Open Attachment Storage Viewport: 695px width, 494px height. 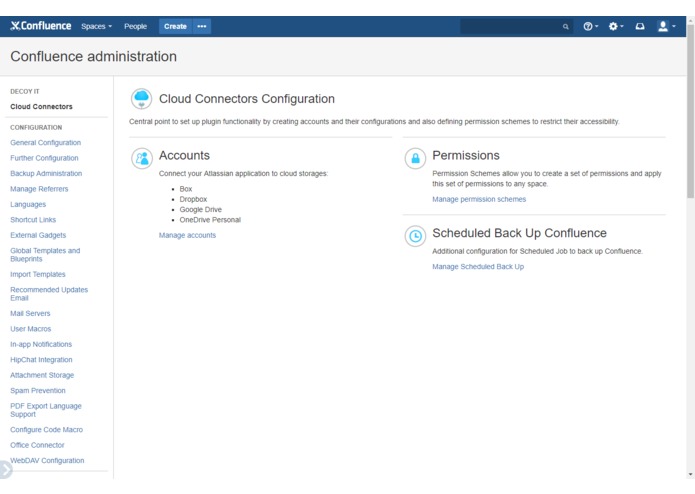pyautogui.click(x=42, y=375)
